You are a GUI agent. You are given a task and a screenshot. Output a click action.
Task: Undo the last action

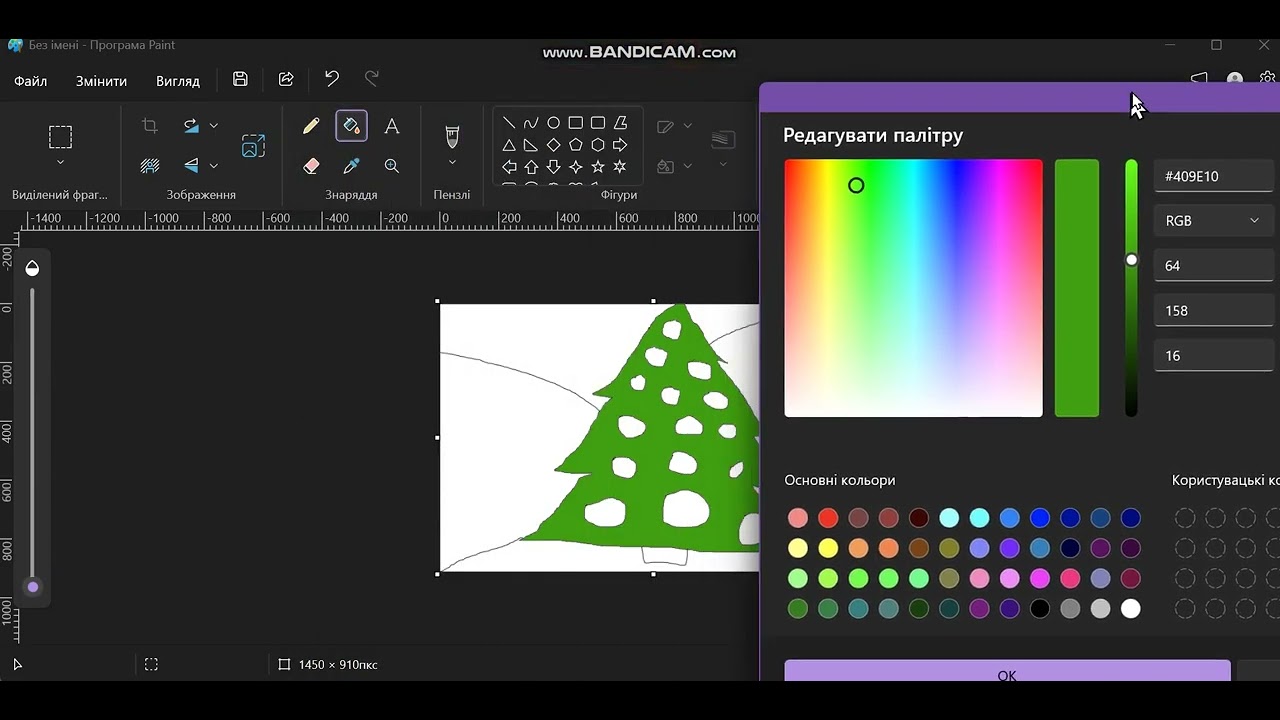pyautogui.click(x=332, y=79)
